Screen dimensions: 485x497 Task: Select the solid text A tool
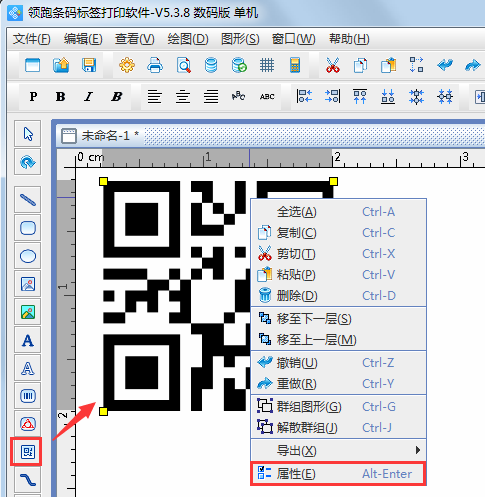(28, 340)
